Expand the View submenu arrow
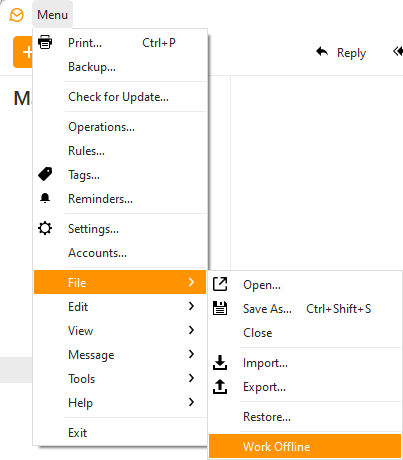The height and width of the screenshot is (460, 403). 191,330
